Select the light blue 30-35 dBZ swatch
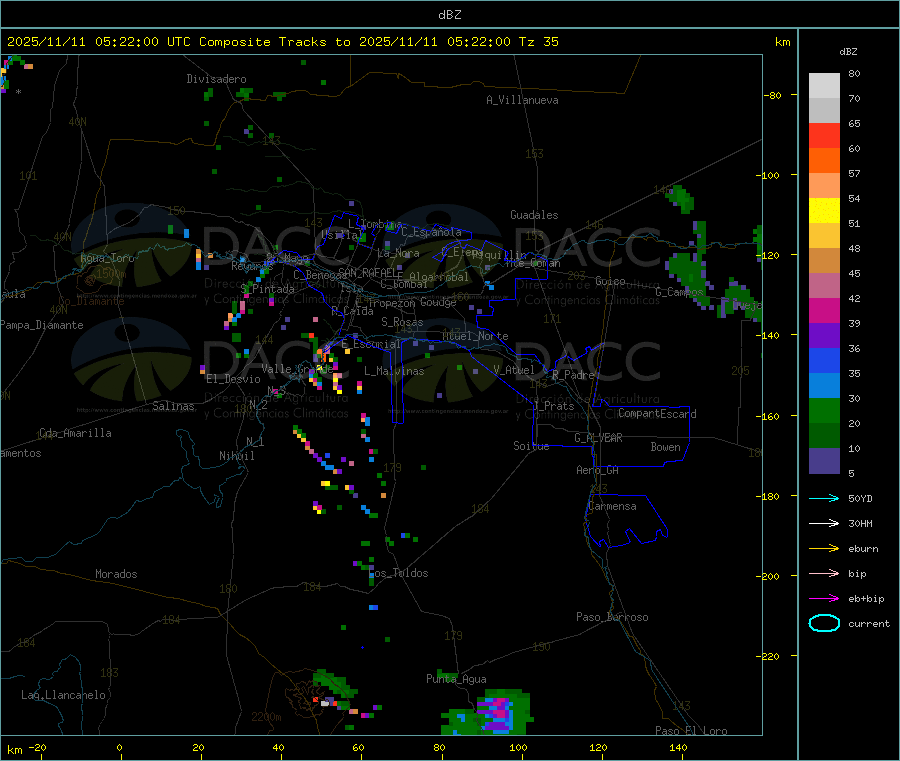Screen dimensions: 900x761 coord(824,386)
